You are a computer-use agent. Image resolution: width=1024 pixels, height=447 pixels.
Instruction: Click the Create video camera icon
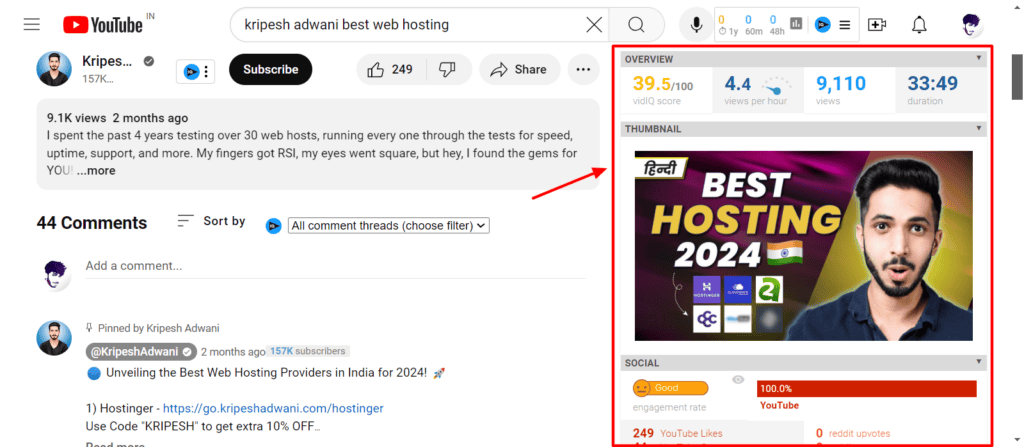pos(877,24)
